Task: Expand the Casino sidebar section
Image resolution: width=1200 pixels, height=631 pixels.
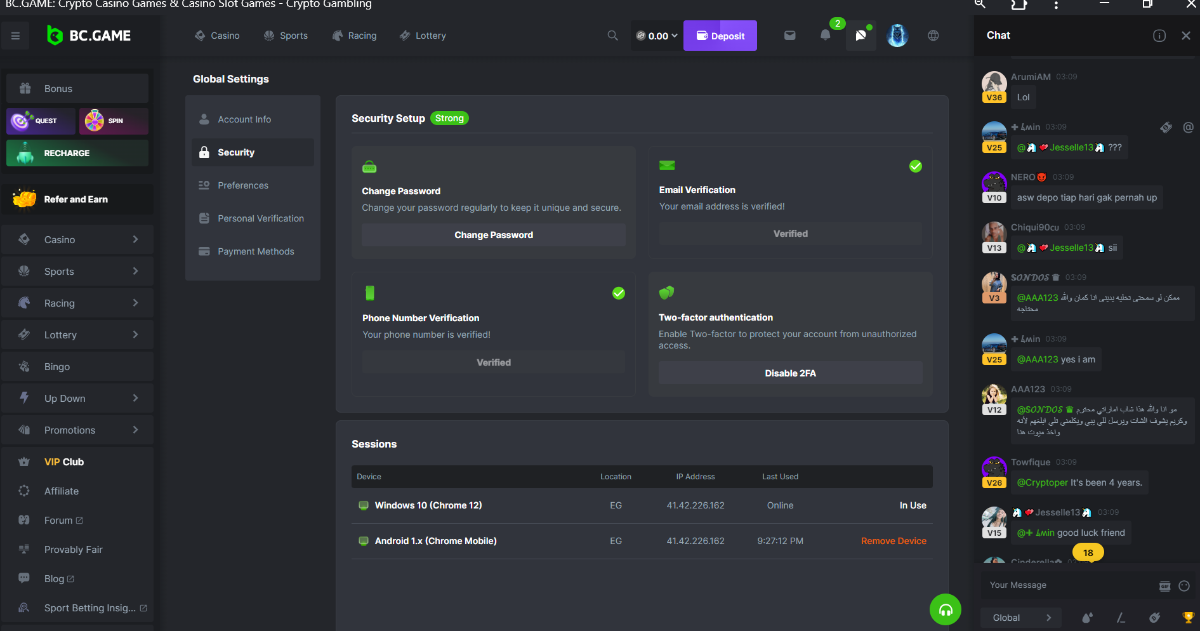Action: click(79, 240)
